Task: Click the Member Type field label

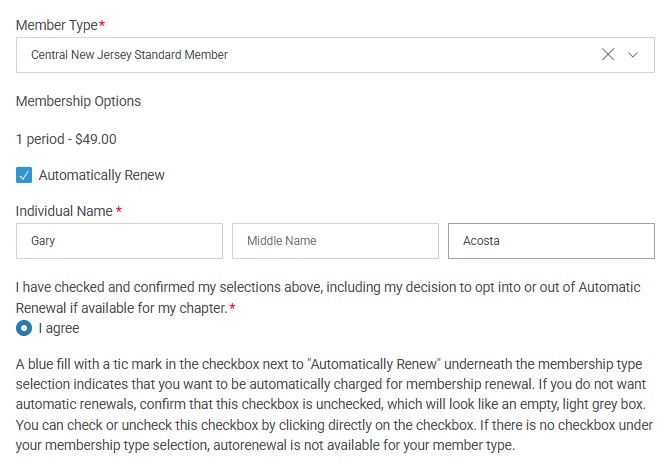Action: (56, 23)
